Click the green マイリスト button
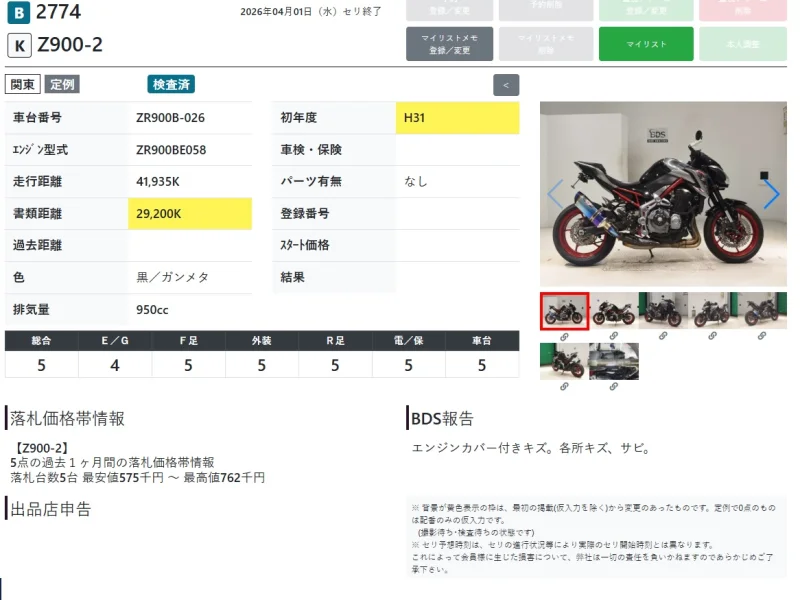 [646, 44]
